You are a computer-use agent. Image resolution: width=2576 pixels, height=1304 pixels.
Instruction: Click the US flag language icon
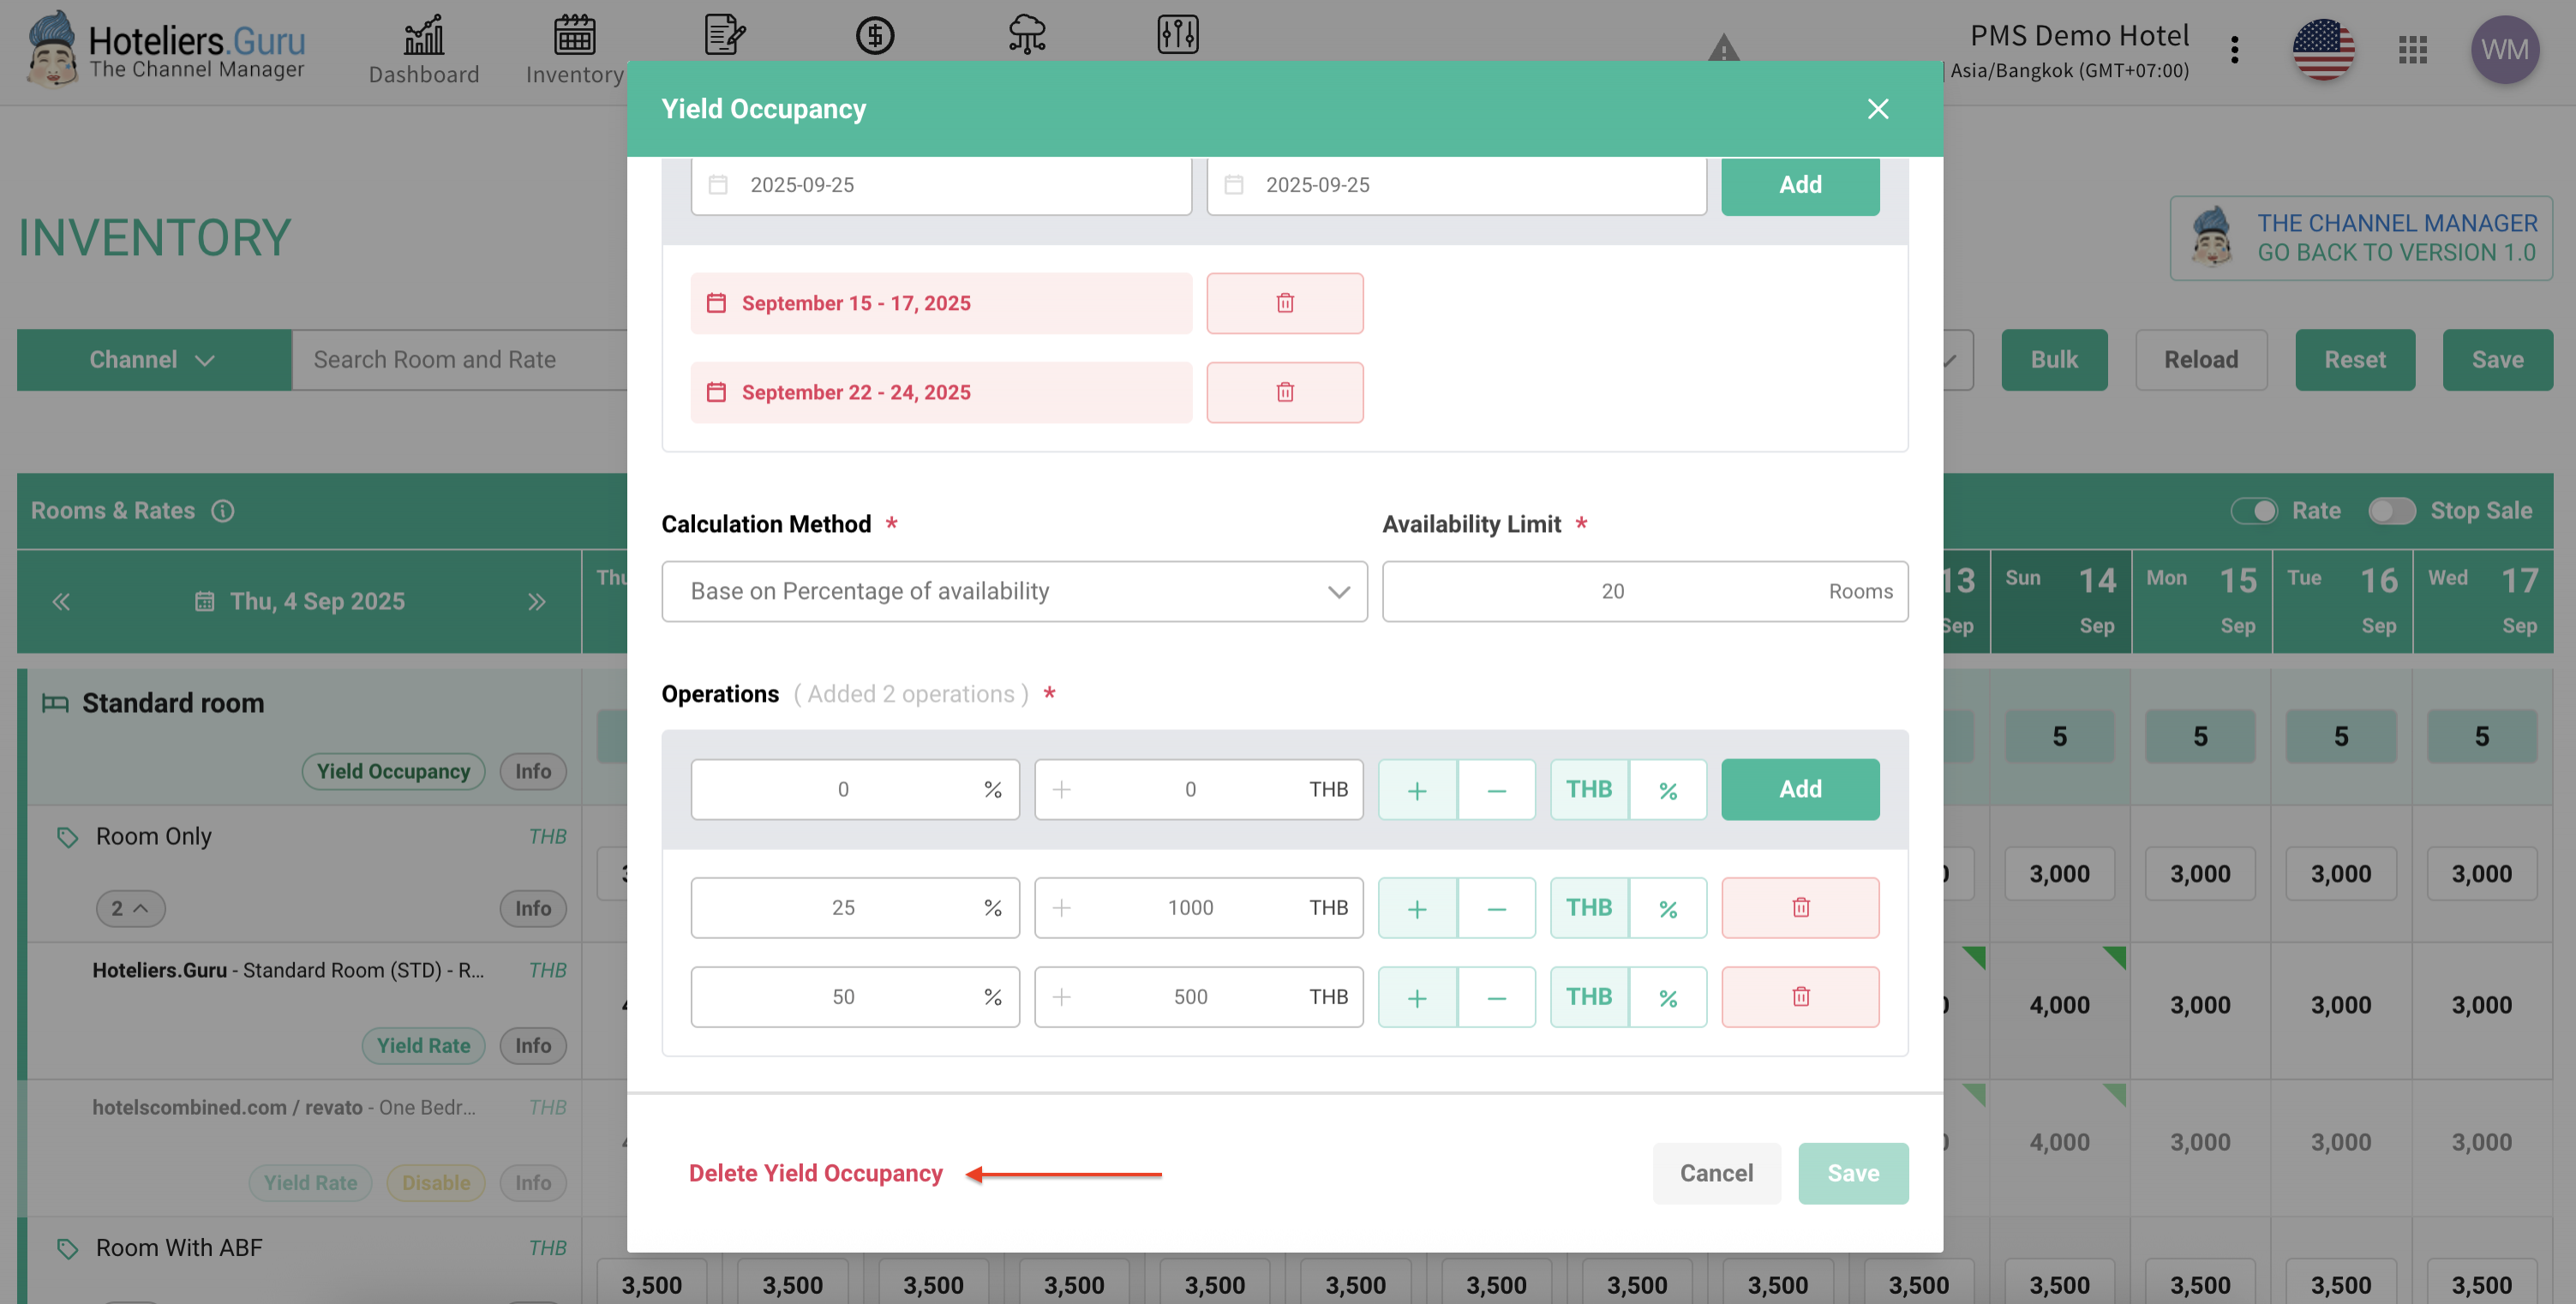(2322, 49)
